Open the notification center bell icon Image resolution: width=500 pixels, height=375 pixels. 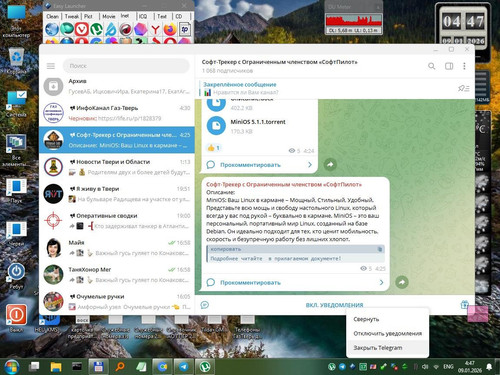(489, 367)
